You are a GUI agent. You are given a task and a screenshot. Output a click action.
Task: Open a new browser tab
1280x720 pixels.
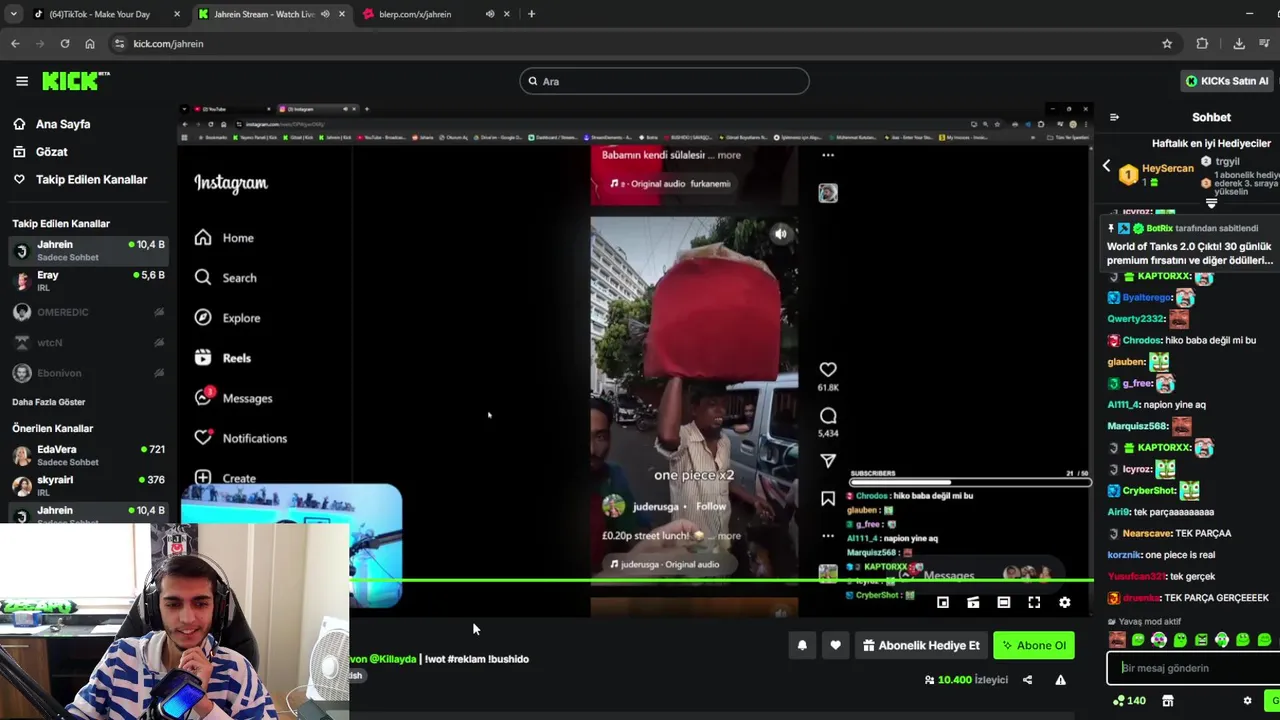pos(531,14)
